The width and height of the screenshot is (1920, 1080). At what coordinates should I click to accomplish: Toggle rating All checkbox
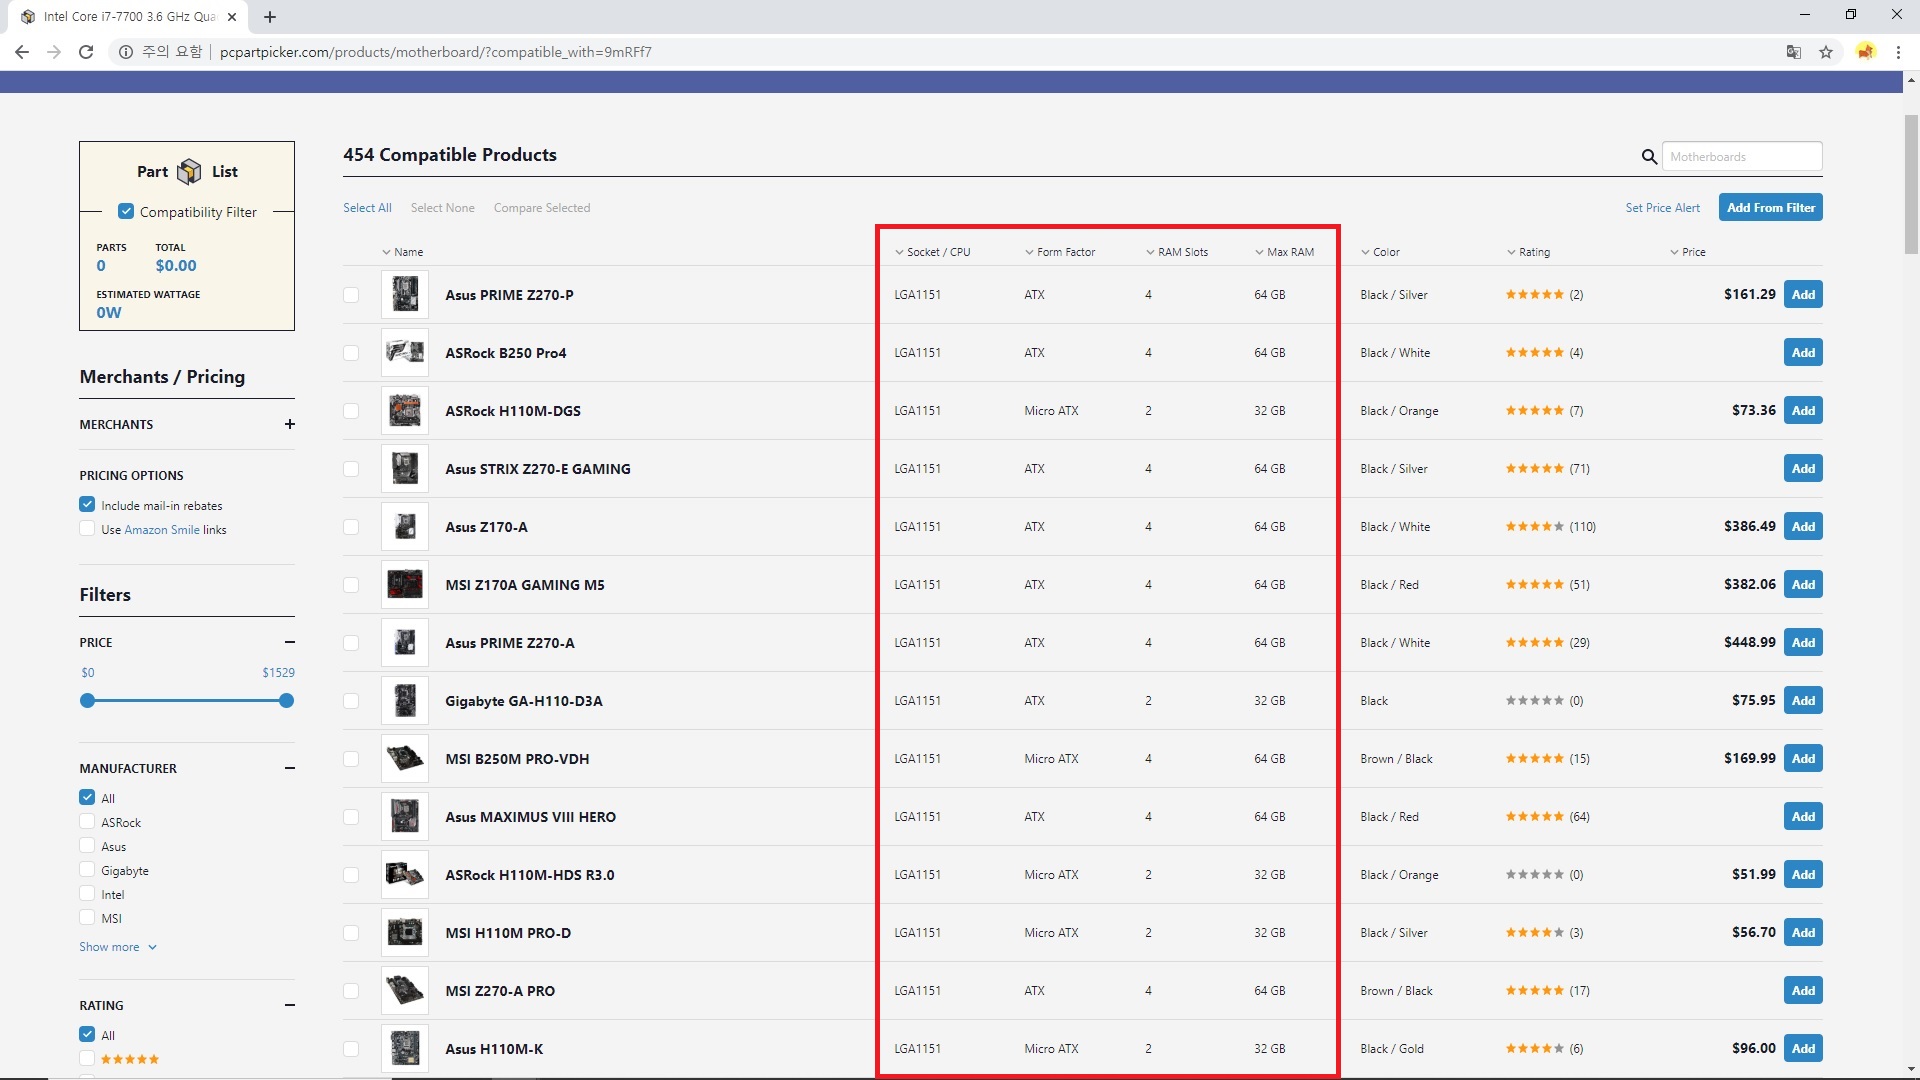[87, 1035]
